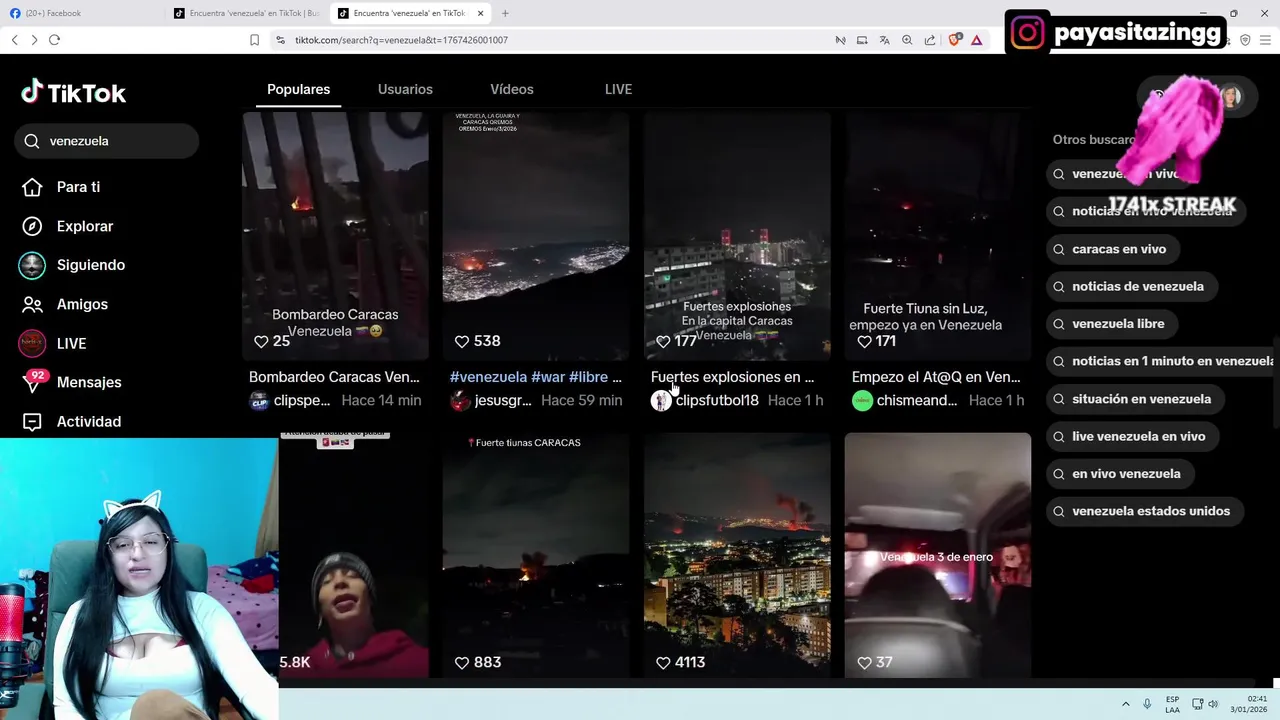The image size is (1280, 720).
Task: Open the 'Empezo el At@Q en Ven...' caption
Action: pos(936,377)
